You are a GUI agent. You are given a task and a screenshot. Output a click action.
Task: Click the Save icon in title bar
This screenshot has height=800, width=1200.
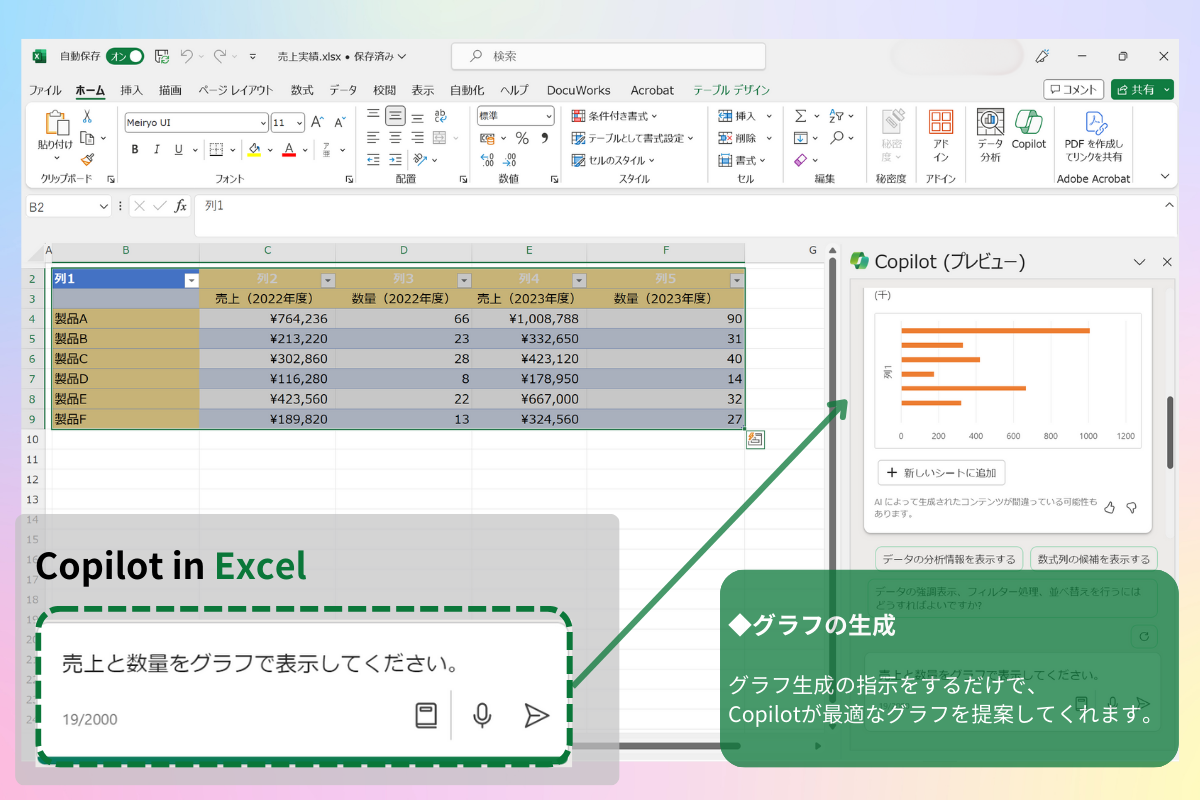coord(161,56)
